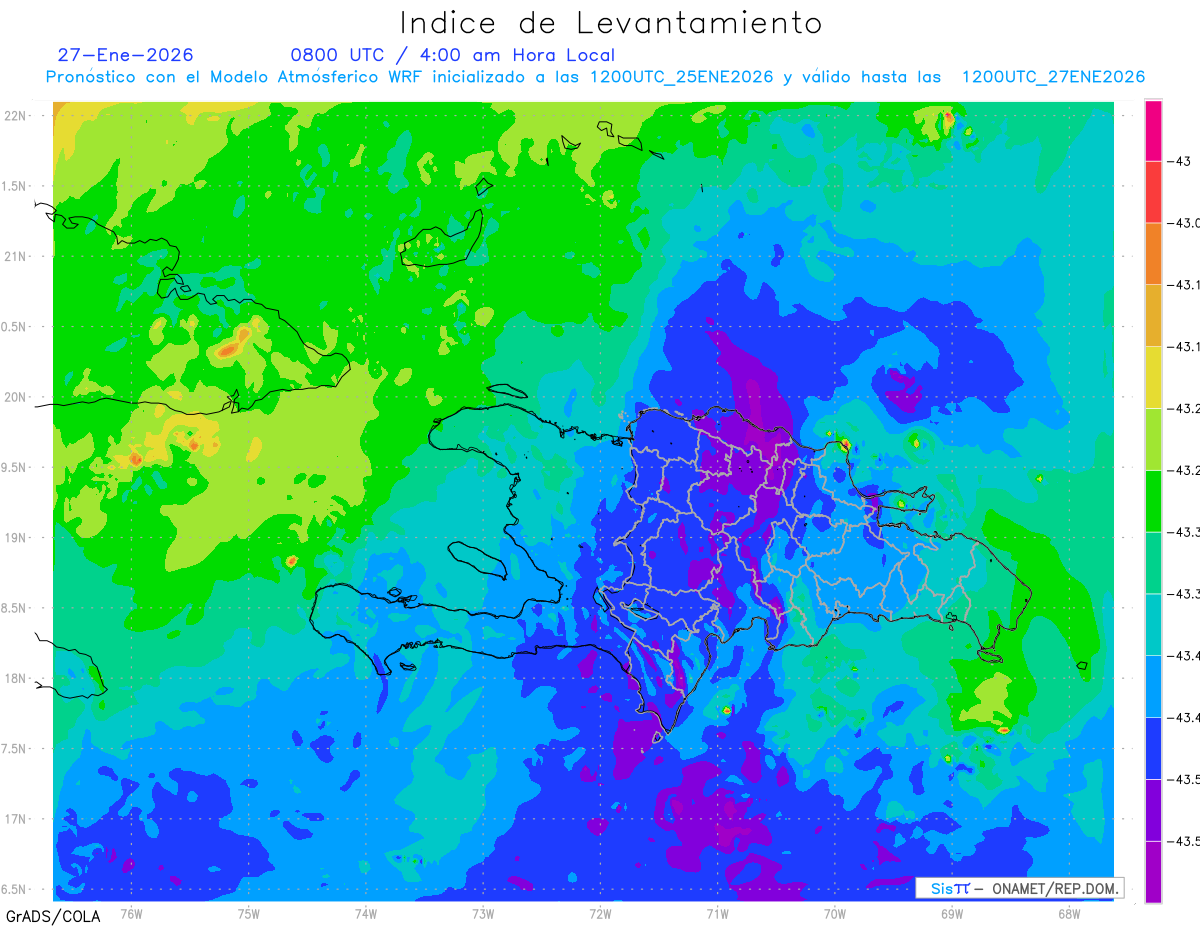The width and height of the screenshot is (1200, 927).
Task: Click the bright green colorbar swatch
Action: pyautogui.click(x=1153, y=501)
